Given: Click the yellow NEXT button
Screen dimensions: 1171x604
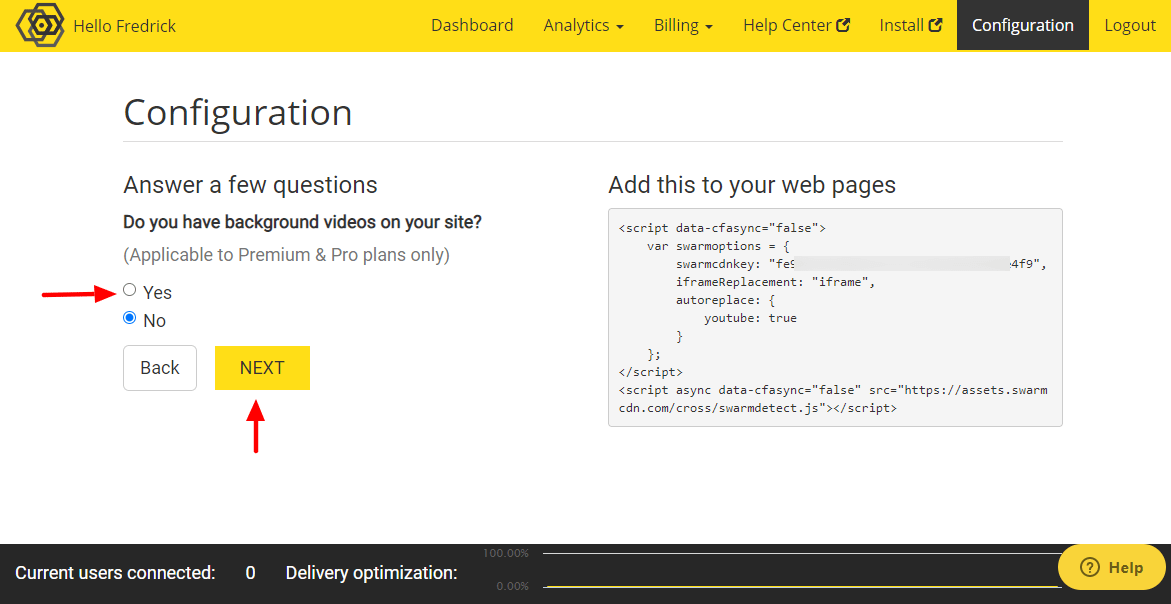Looking at the screenshot, I should coord(262,367).
